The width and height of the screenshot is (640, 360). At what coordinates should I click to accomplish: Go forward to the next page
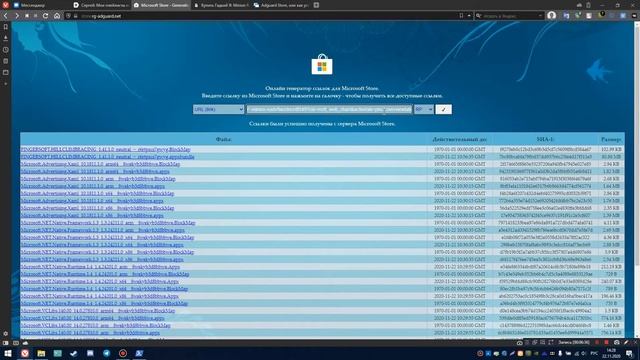pos(16,16)
